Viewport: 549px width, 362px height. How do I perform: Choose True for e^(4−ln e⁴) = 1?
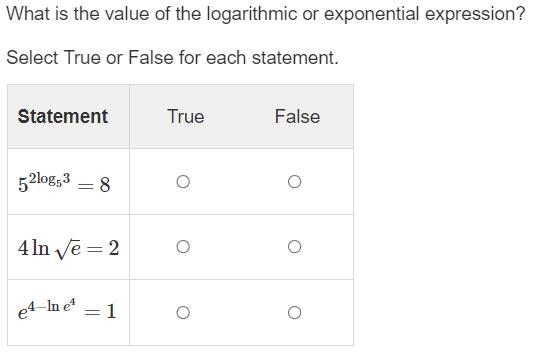[183, 312]
